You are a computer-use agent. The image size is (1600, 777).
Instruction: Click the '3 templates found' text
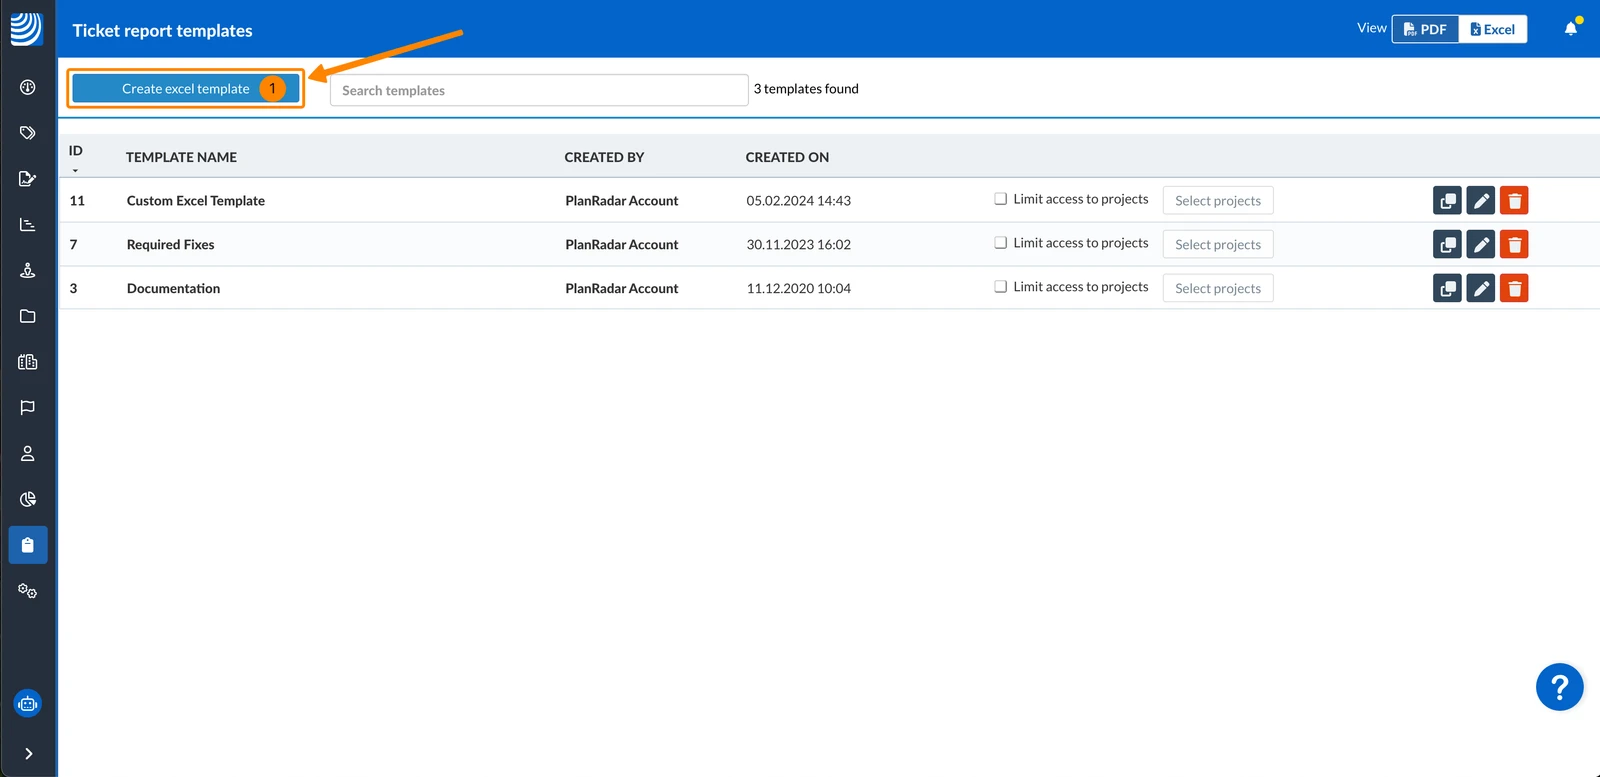click(806, 89)
